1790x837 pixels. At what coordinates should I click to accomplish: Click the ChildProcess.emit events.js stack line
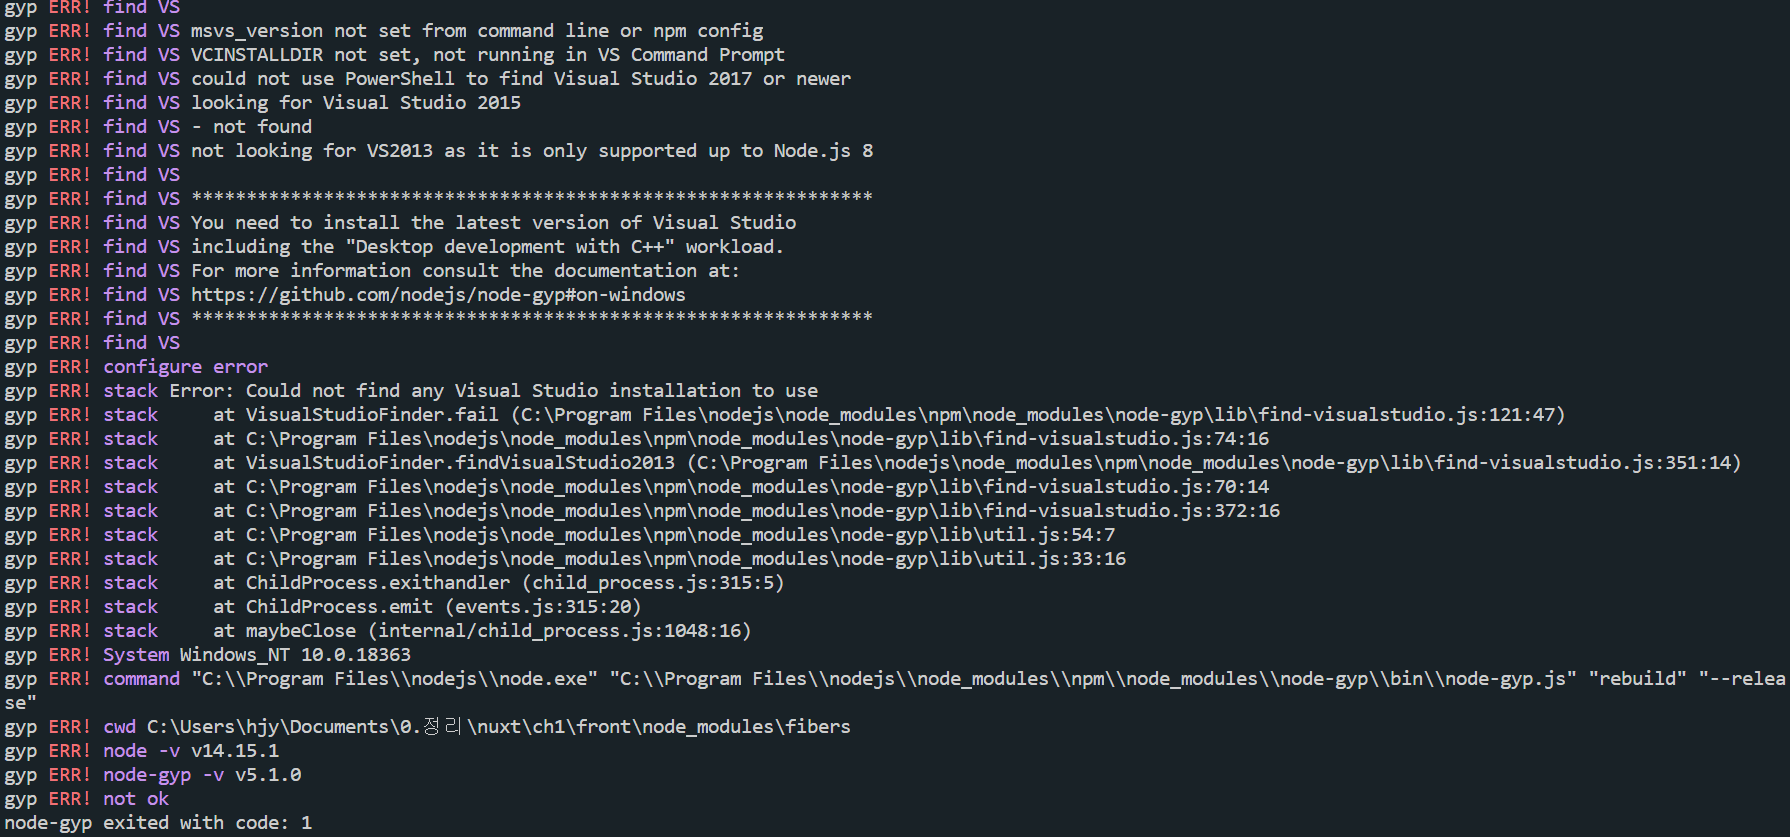coord(427,607)
